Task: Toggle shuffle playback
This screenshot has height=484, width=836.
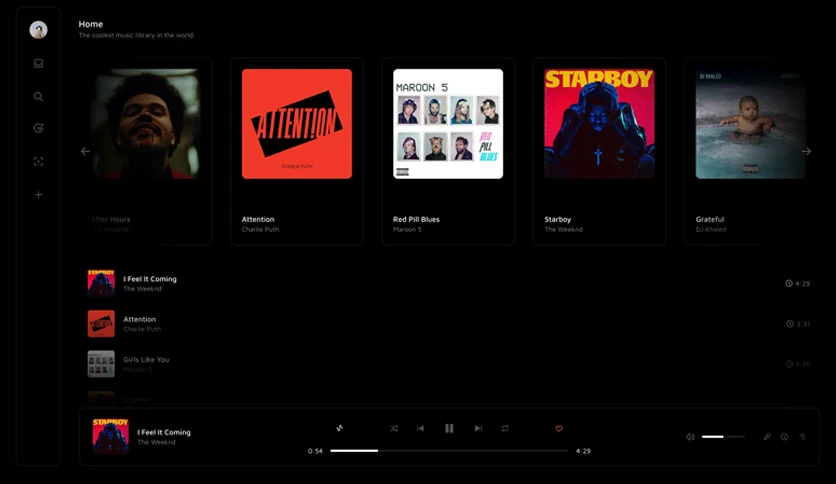Action: (393, 429)
